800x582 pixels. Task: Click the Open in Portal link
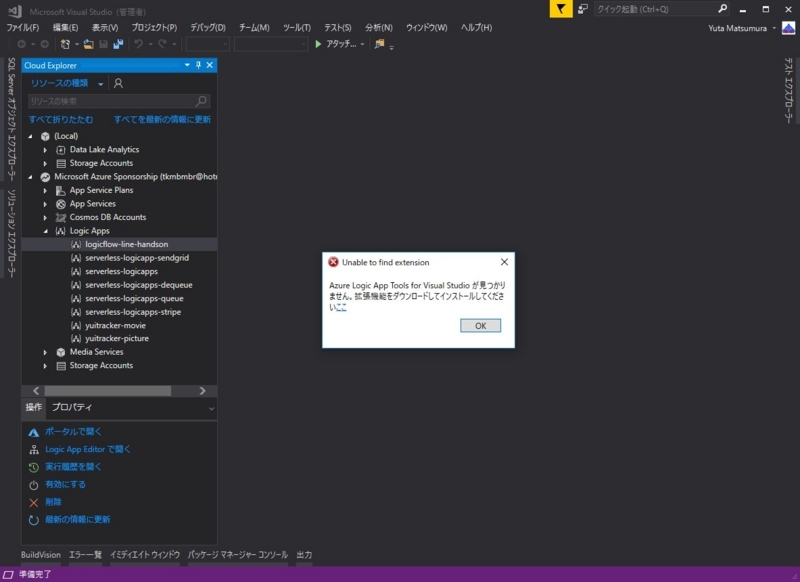click(x=73, y=432)
